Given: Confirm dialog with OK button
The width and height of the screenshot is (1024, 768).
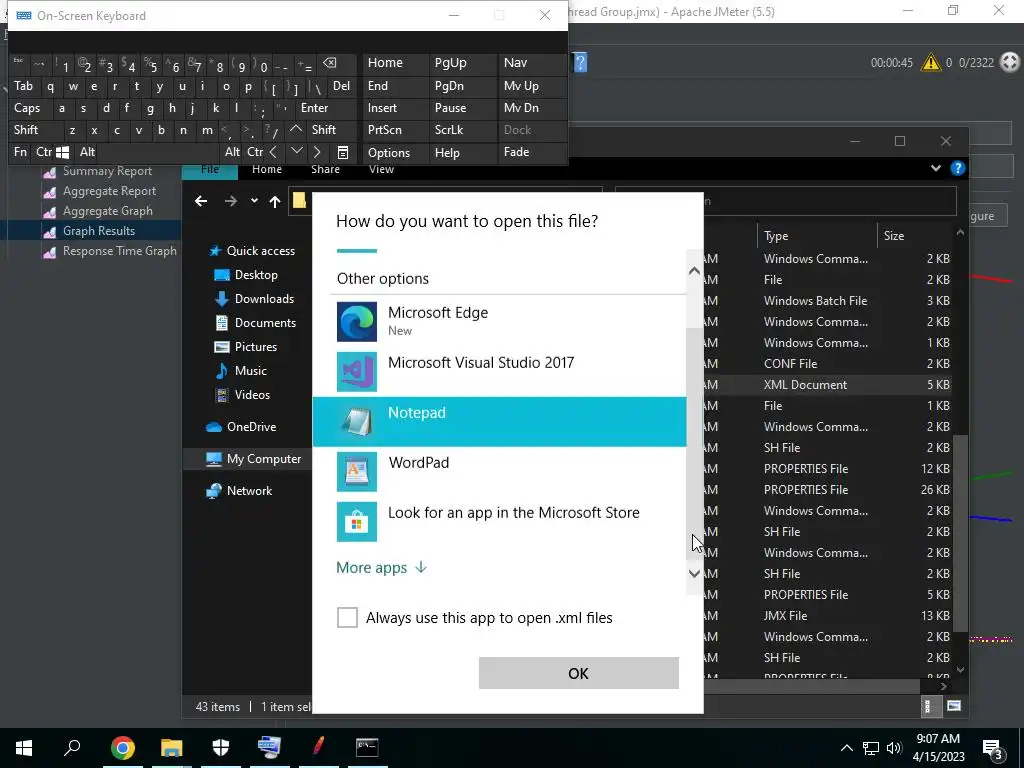Looking at the screenshot, I should pos(579,673).
